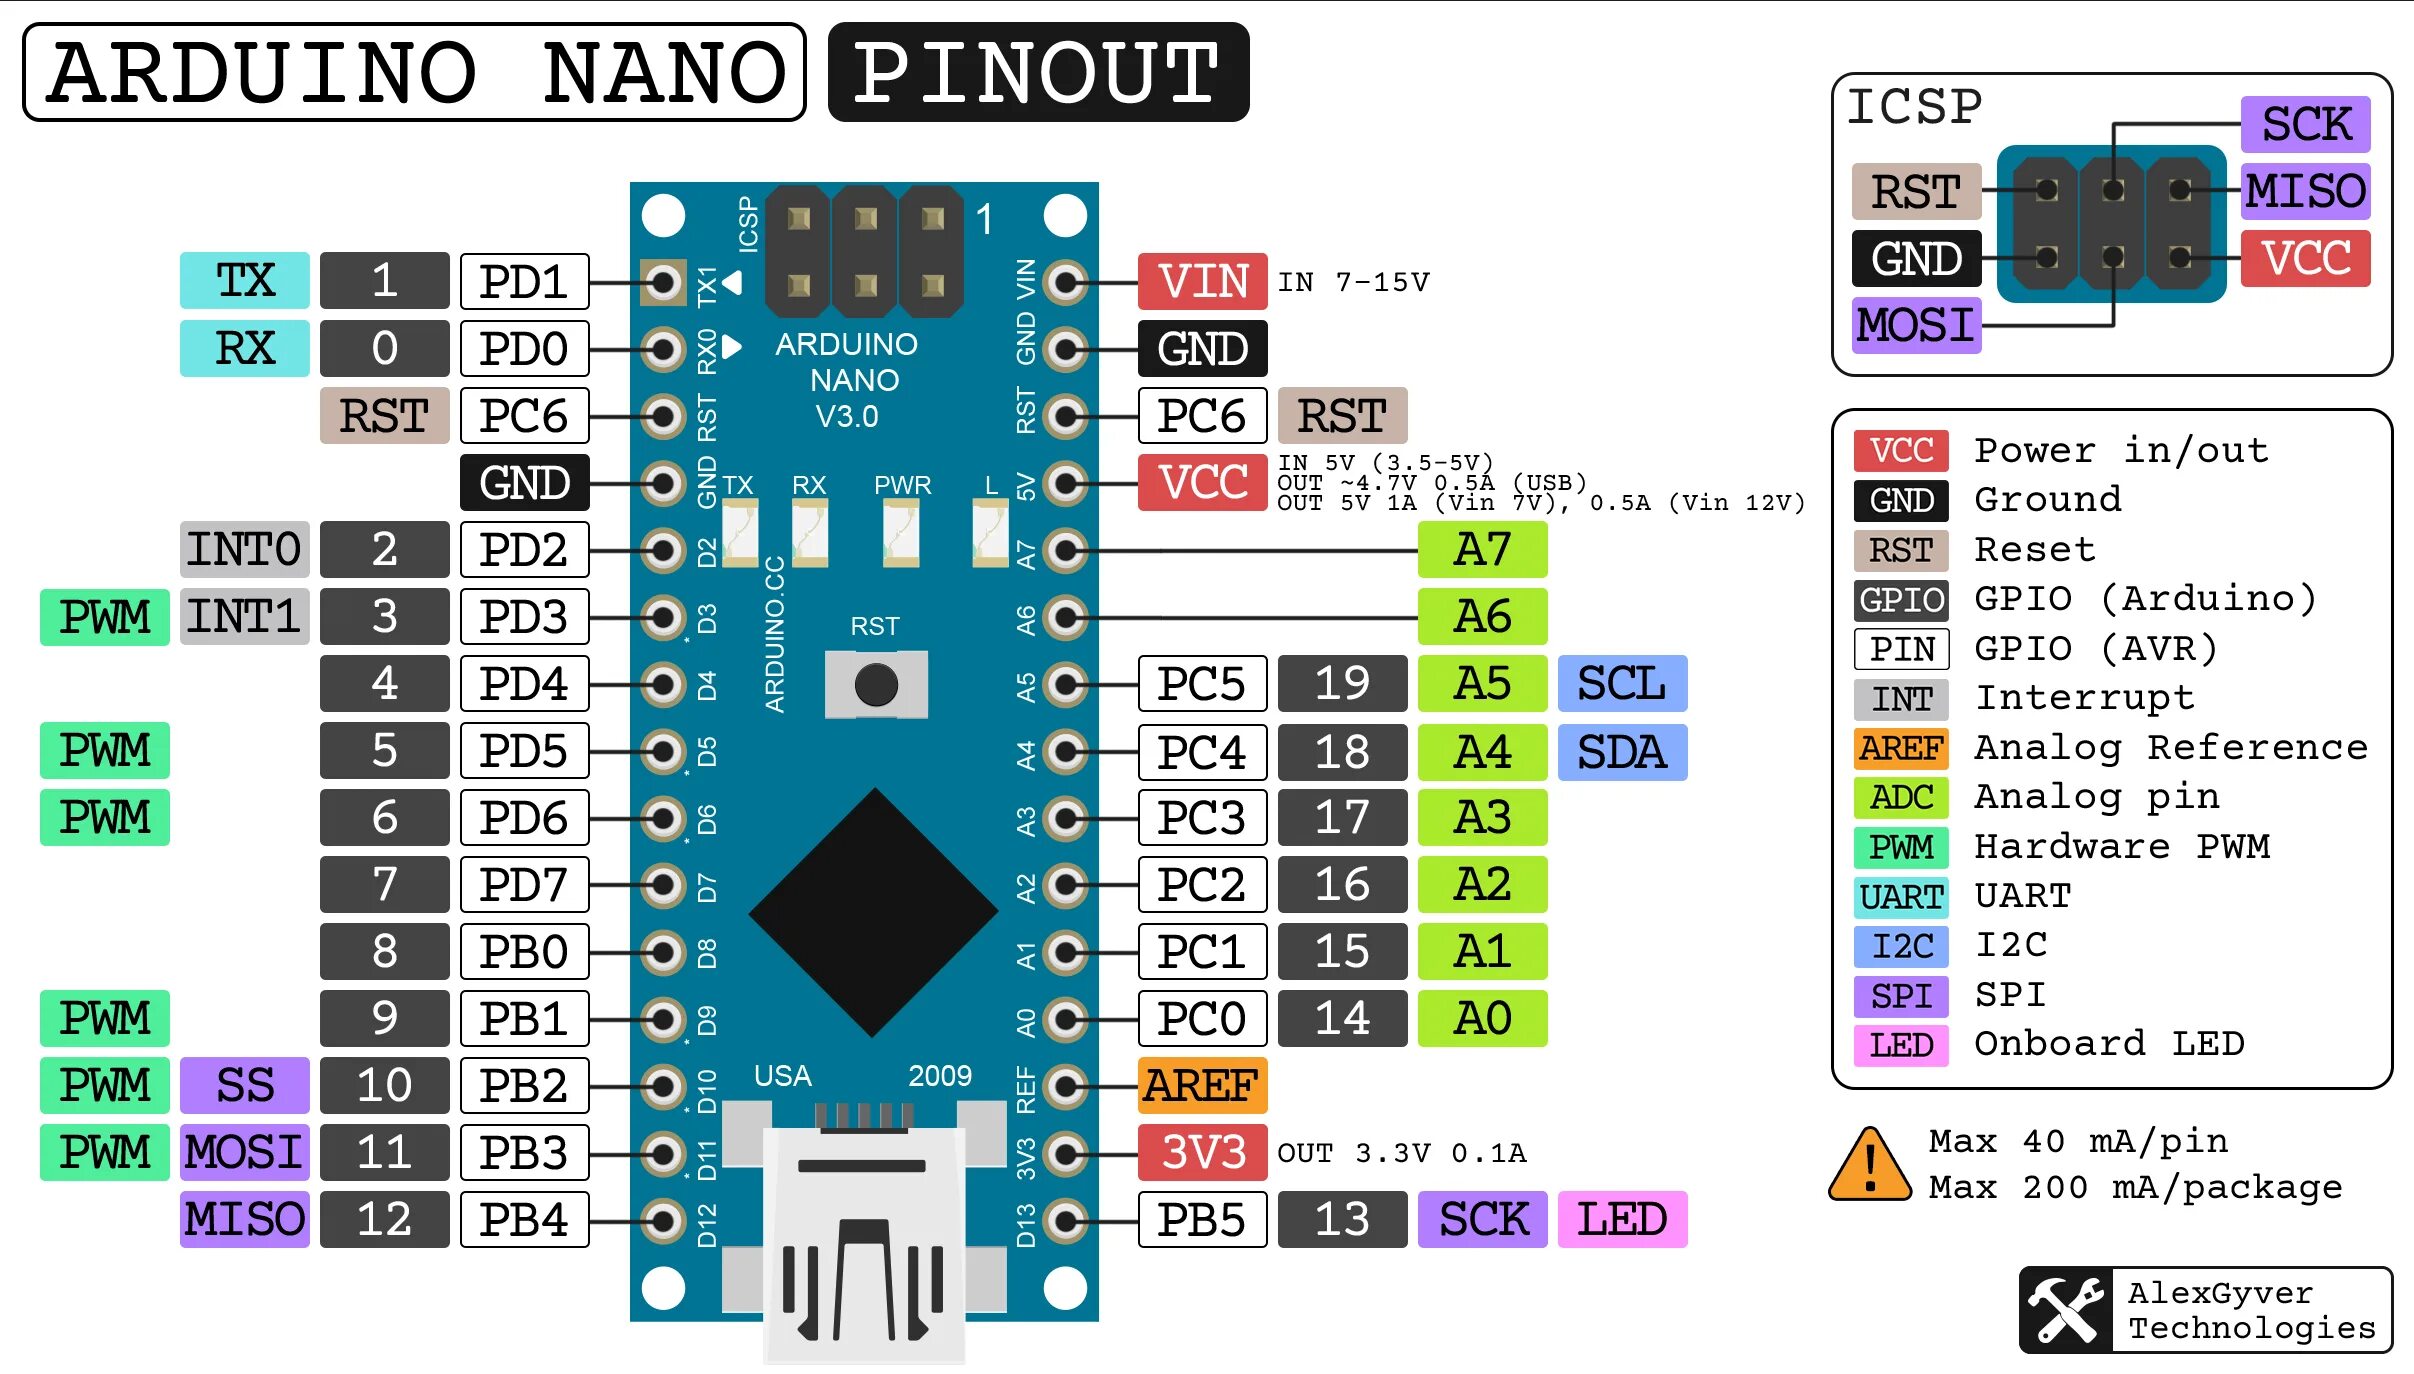The width and height of the screenshot is (2414, 1374).
Task: Click the SDA I2C pin label A4
Action: [x=1479, y=761]
